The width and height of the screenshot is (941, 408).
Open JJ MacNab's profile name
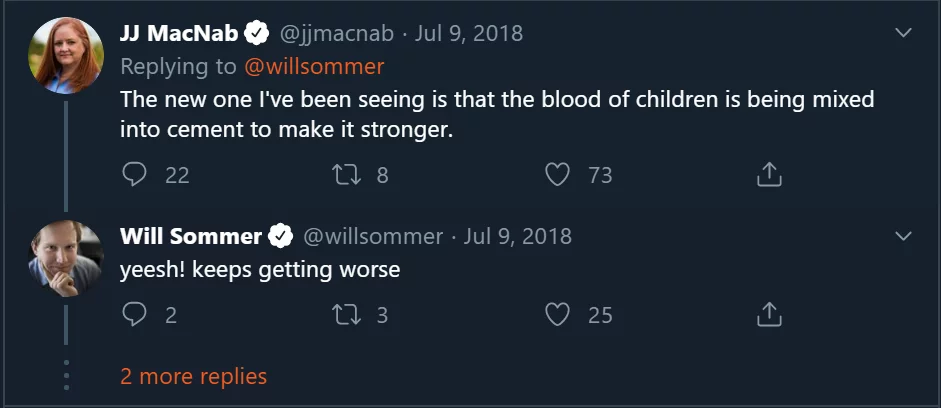pyautogui.click(x=180, y=33)
